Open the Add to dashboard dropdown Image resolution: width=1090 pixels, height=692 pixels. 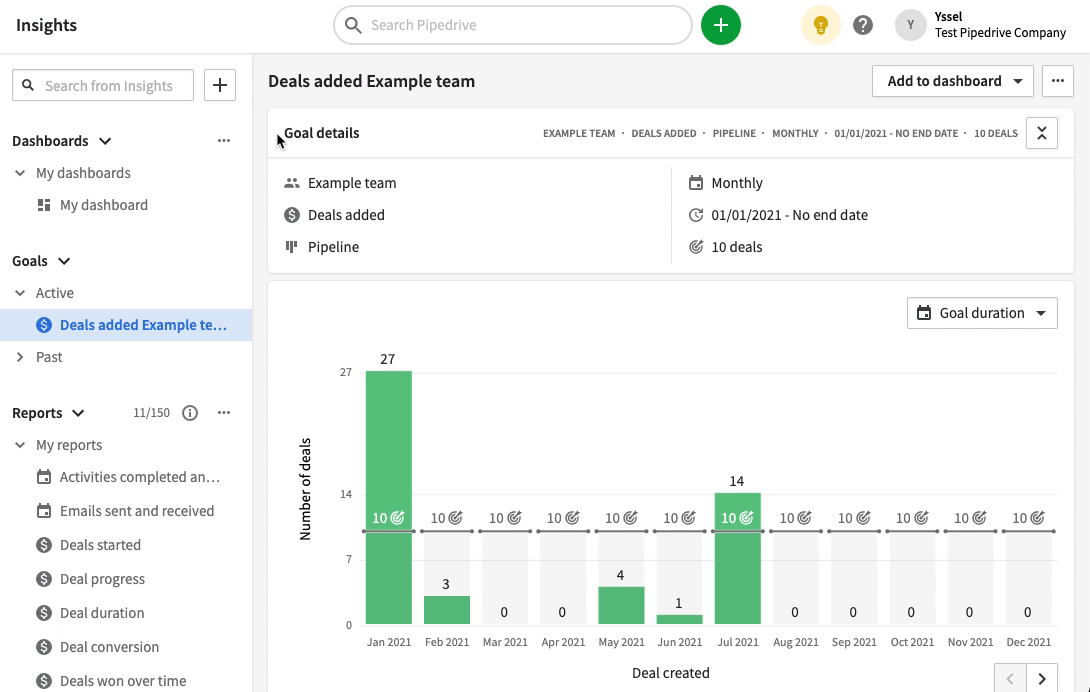(x=952, y=81)
